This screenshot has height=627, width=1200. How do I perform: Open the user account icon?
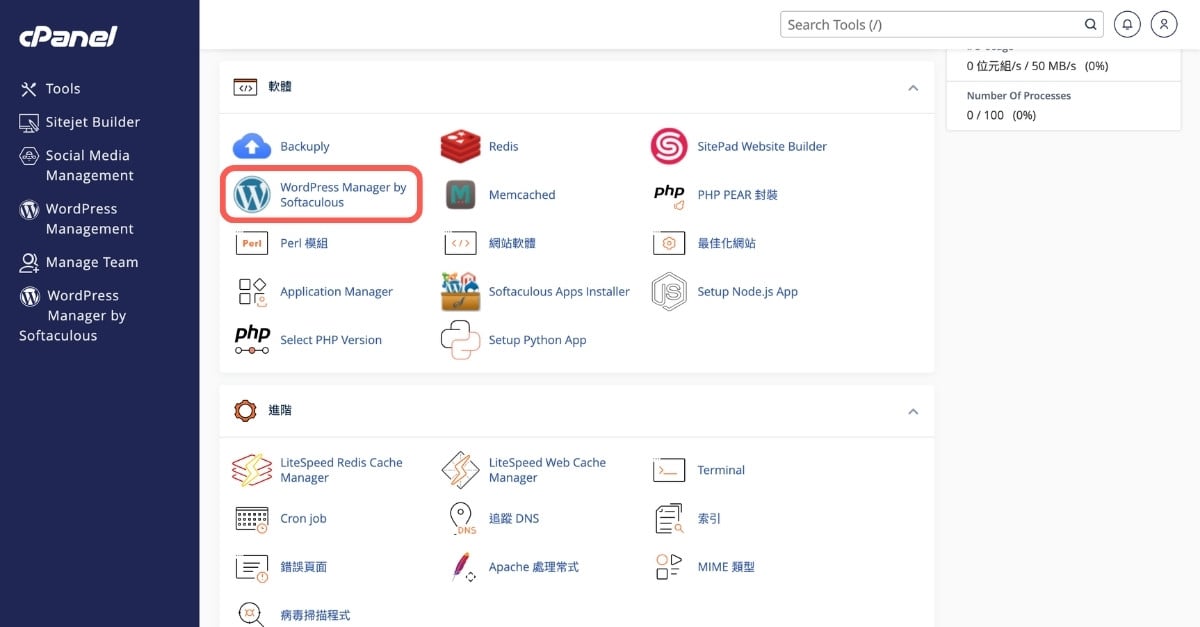[1164, 24]
